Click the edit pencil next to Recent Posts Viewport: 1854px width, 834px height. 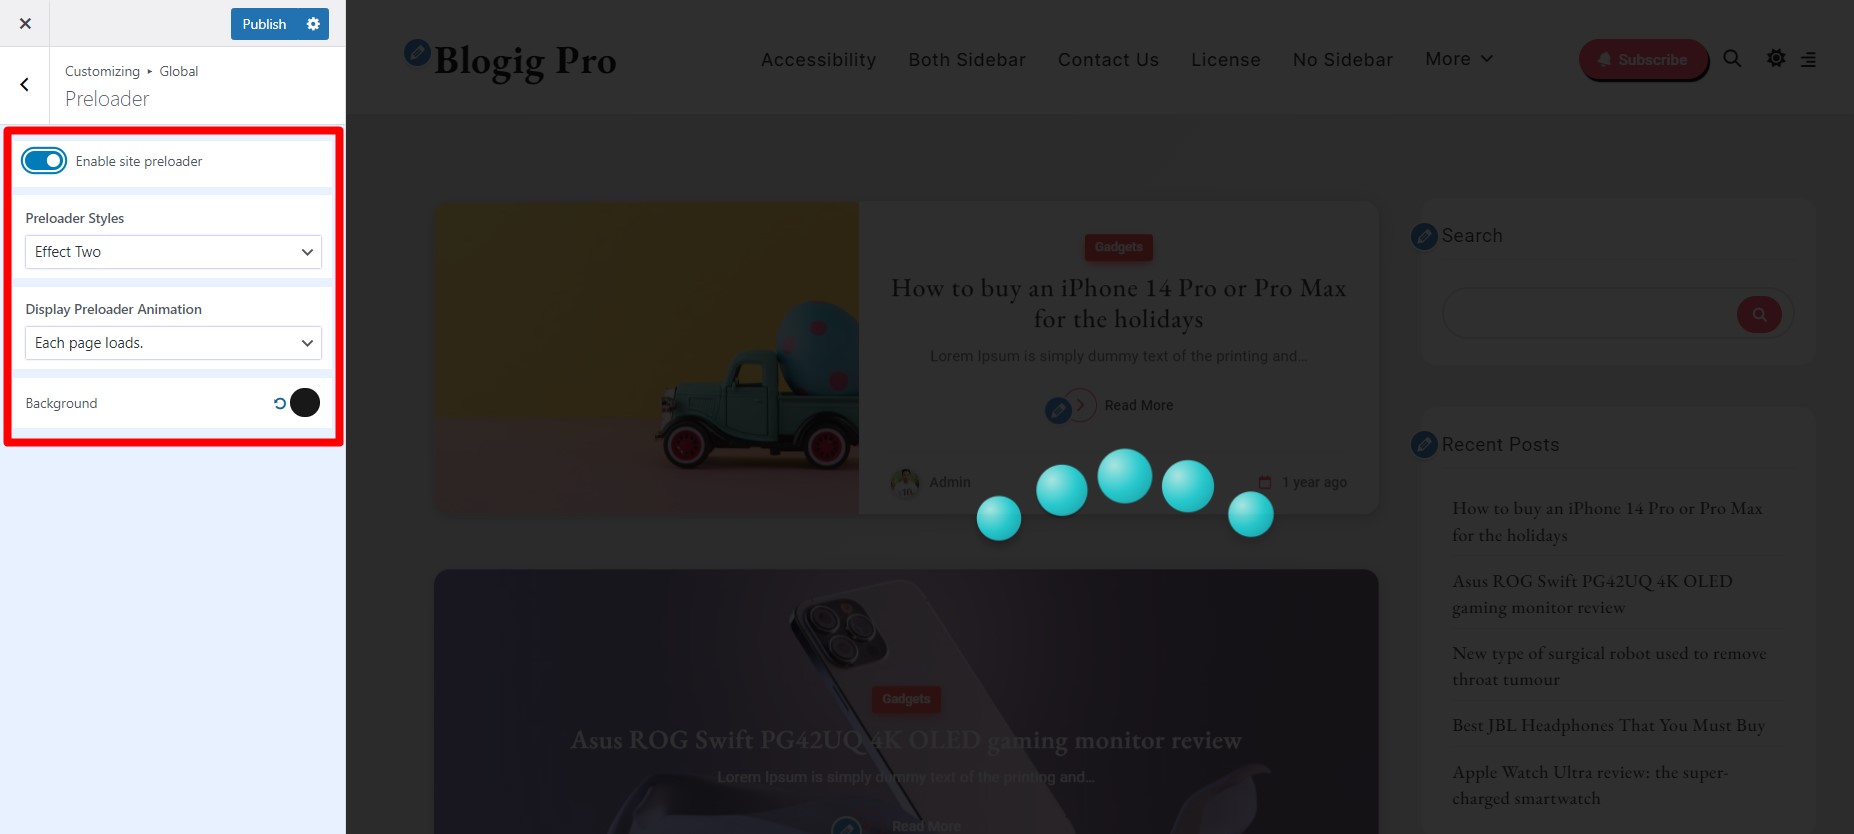(x=1424, y=444)
